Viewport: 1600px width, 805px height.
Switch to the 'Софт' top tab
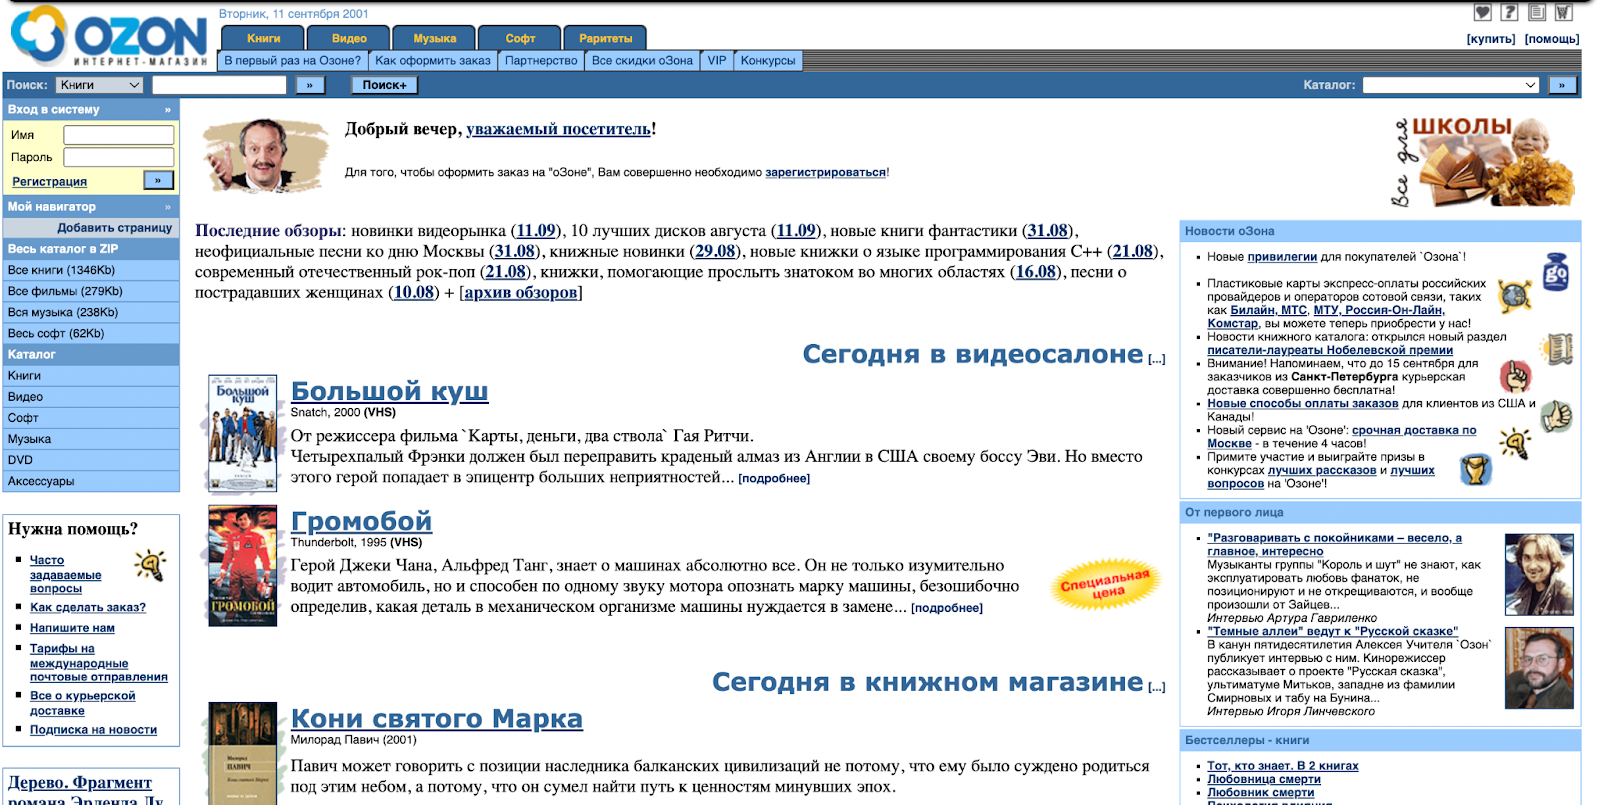pyautogui.click(x=520, y=38)
